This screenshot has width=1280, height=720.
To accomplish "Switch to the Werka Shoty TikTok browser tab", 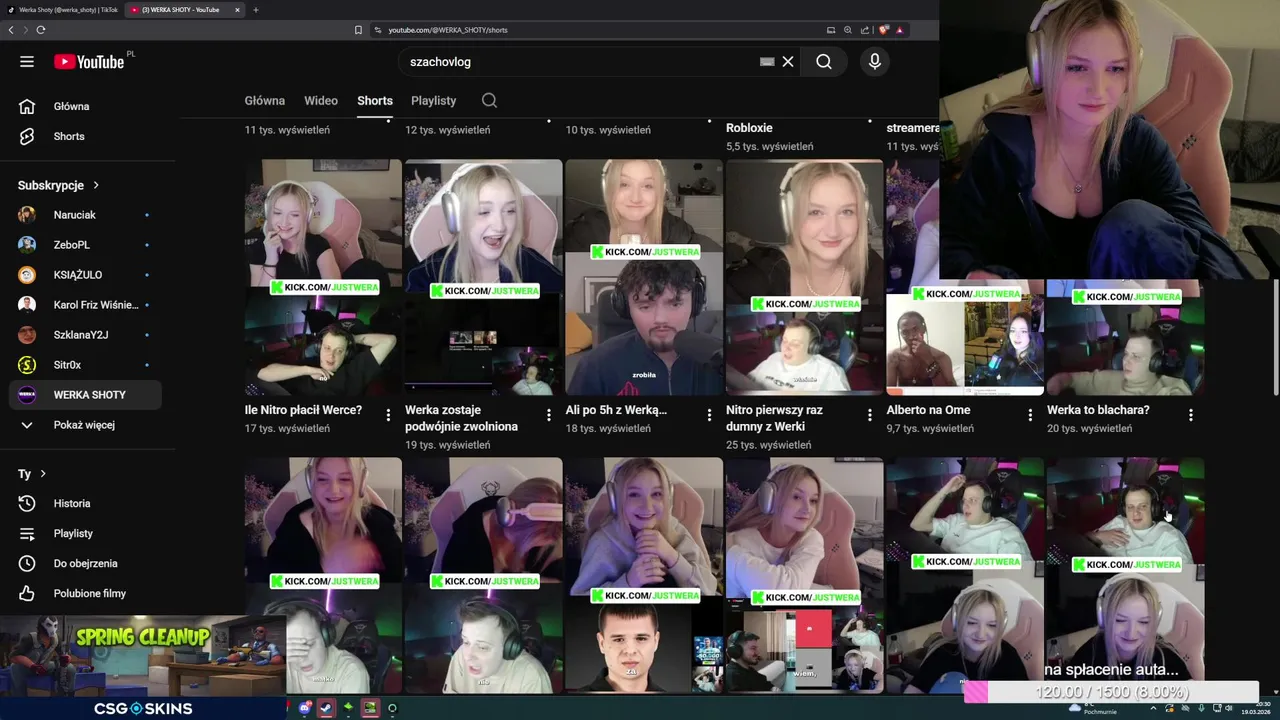I will (x=62, y=10).
